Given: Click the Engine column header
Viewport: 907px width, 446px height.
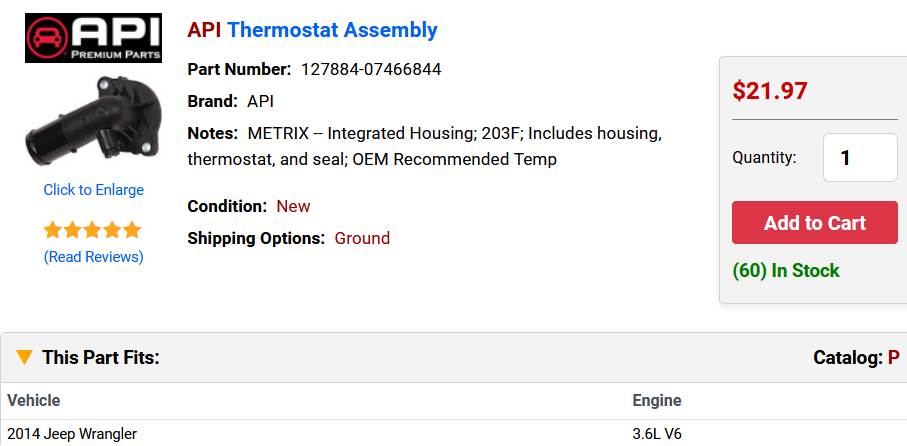Looking at the screenshot, I should click(x=657, y=400).
